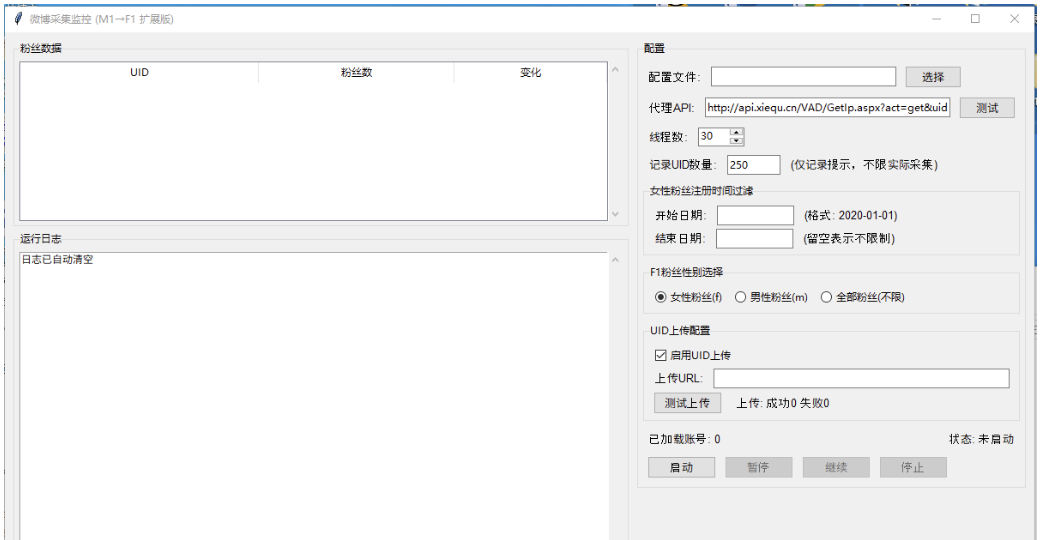Image resolution: width=1041 pixels, height=540 pixels.
Task: Focus the 结束日期 input field
Action: 754,238
